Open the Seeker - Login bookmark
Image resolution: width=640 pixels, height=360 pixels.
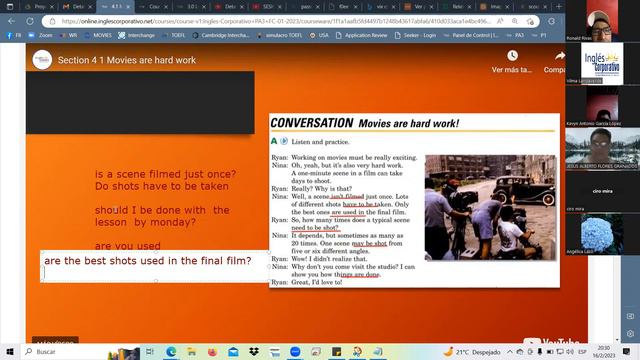416,36
